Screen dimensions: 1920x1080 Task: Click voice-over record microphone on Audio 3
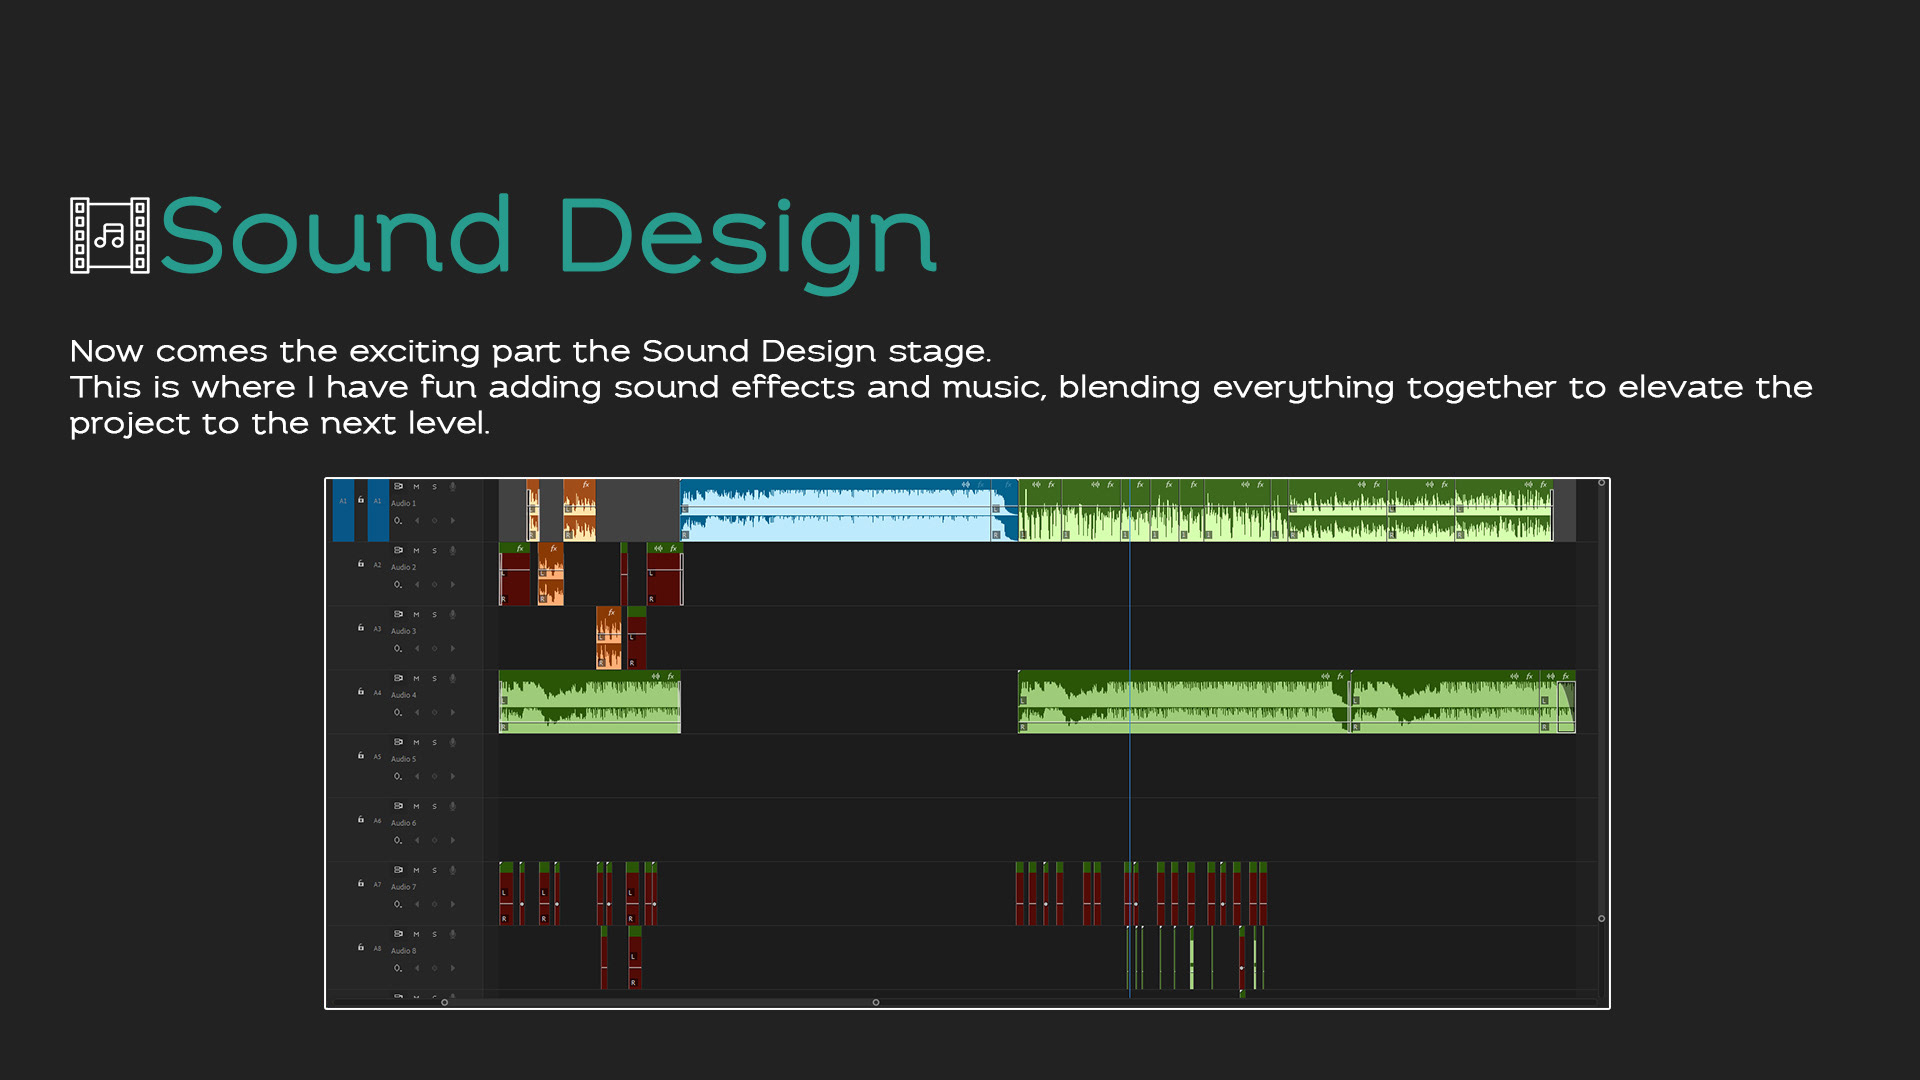click(452, 615)
